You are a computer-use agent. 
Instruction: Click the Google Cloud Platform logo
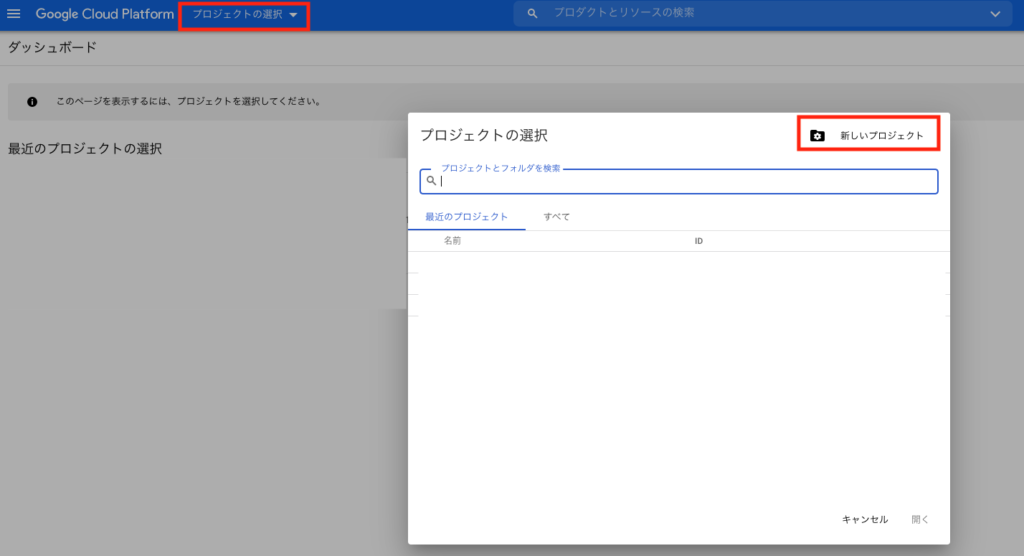pos(104,14)
